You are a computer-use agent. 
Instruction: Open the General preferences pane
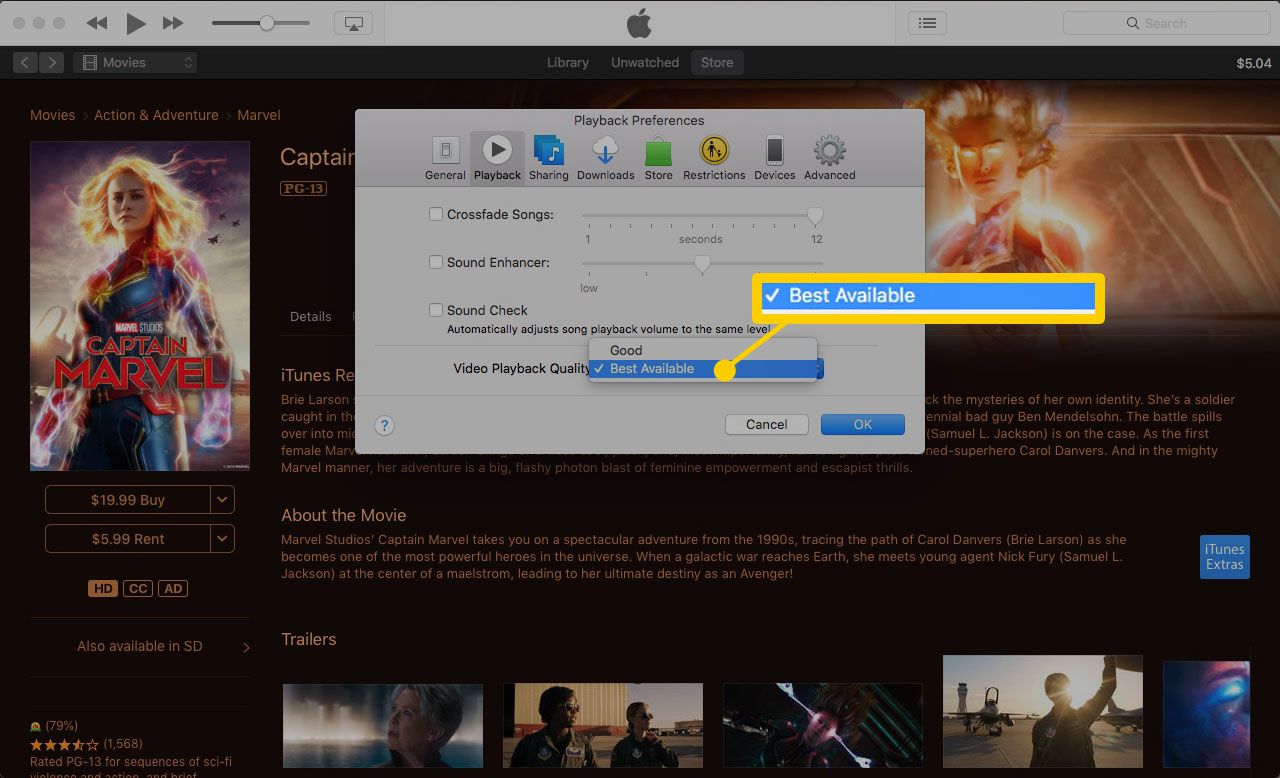tap(445, 158)
